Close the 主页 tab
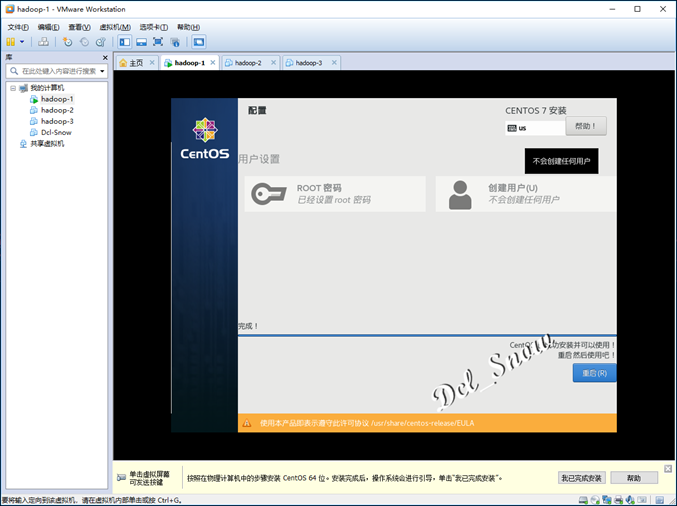This screenshot has height=506, width=677. (152, 63)
